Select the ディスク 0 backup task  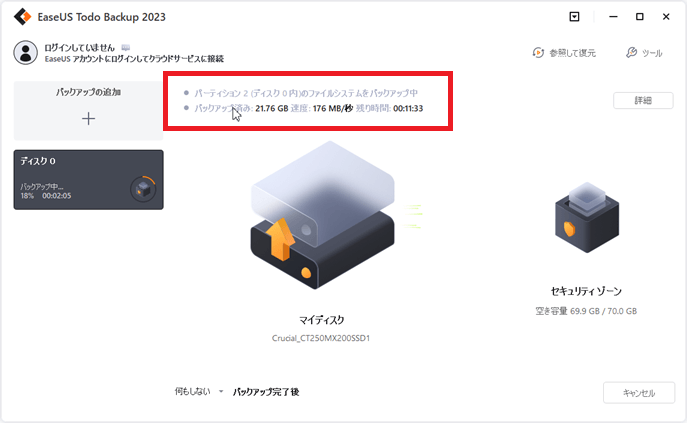coord(89,180)
